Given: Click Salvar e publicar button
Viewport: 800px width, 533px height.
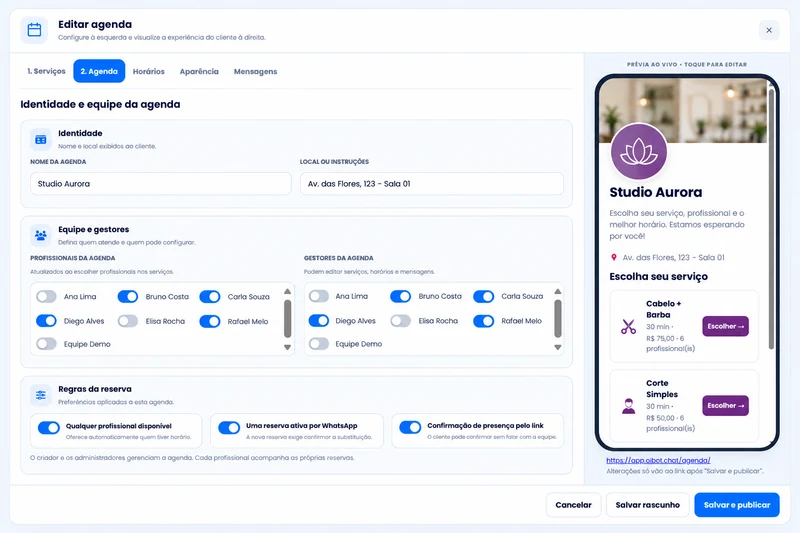Looking at the screenshot, I should click(x=737, y=504).
